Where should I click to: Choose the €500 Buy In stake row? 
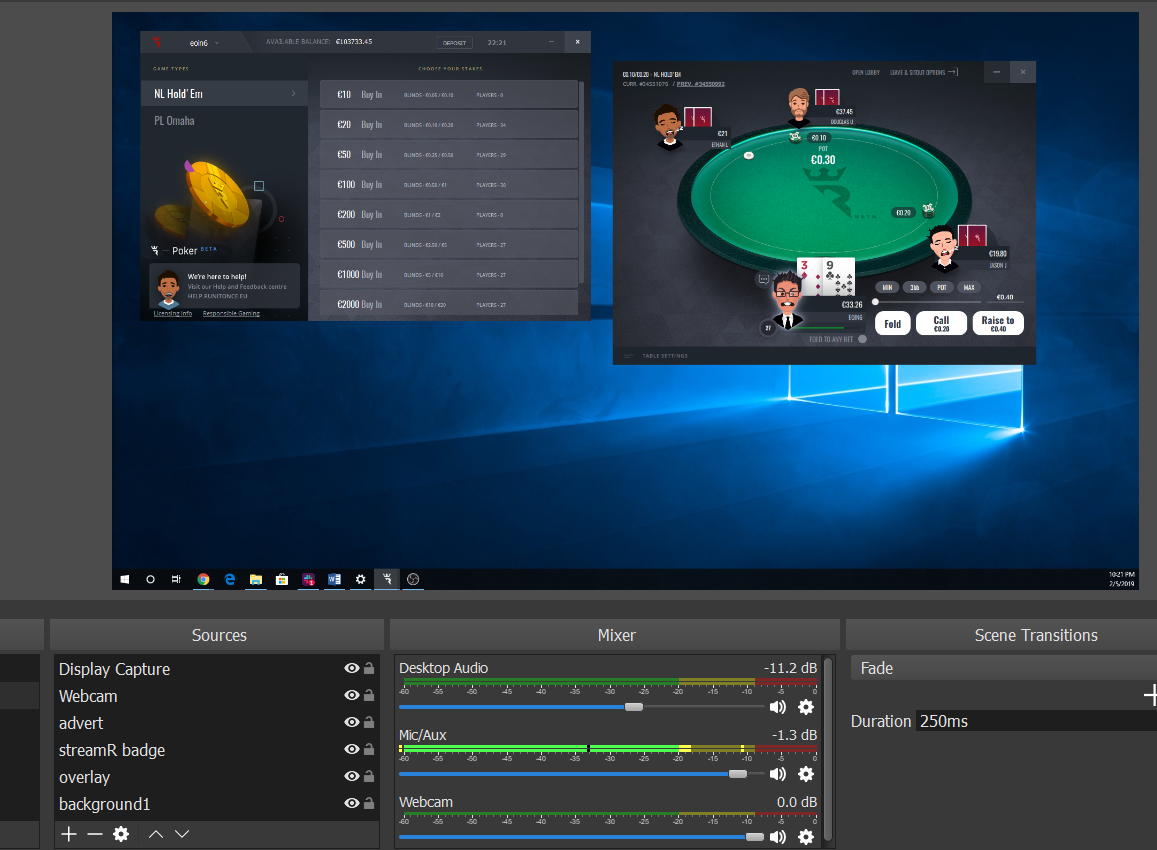(449, 244)
